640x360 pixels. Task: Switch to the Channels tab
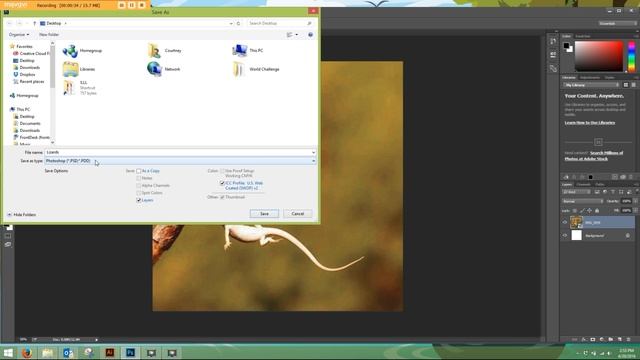point(583,184)
